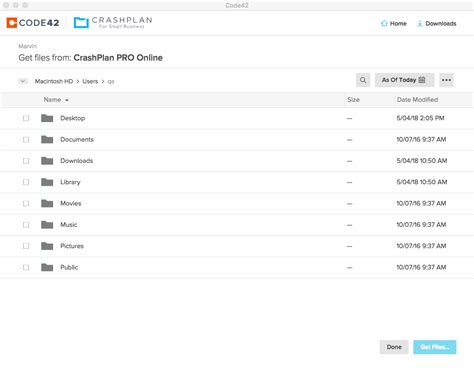Click the Public folder icon
This screenshot has width=474, height=368.
tap(47, 267)
